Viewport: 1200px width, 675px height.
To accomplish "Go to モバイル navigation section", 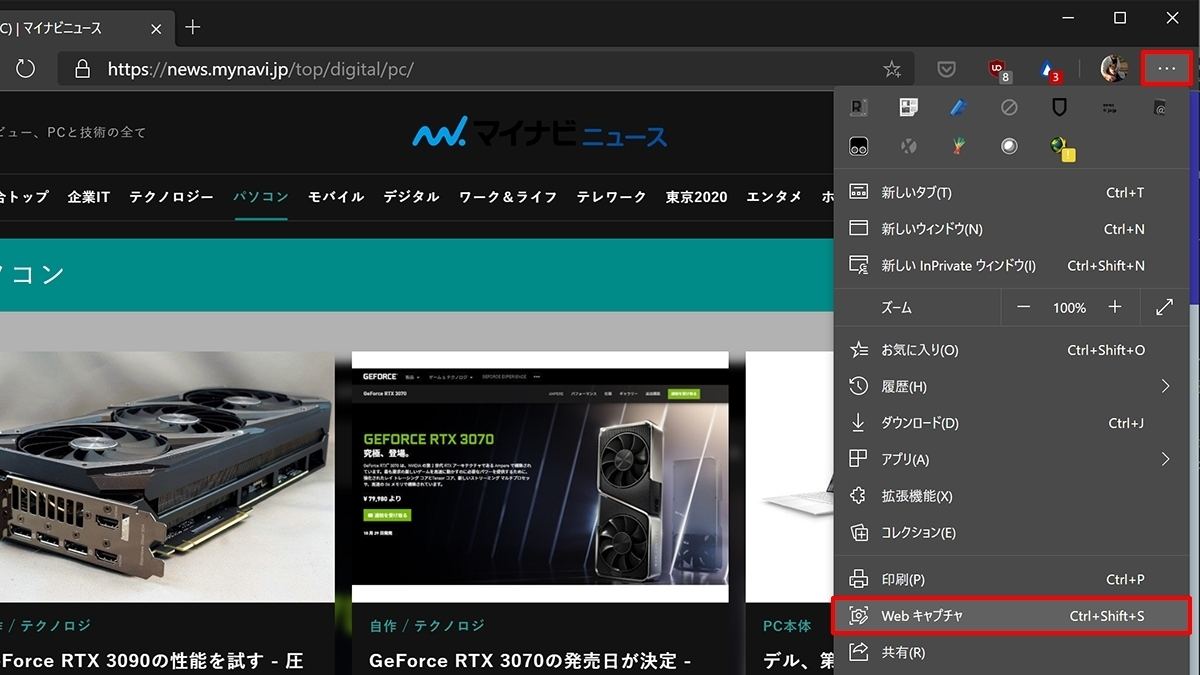I will click(x=336, y=197).
